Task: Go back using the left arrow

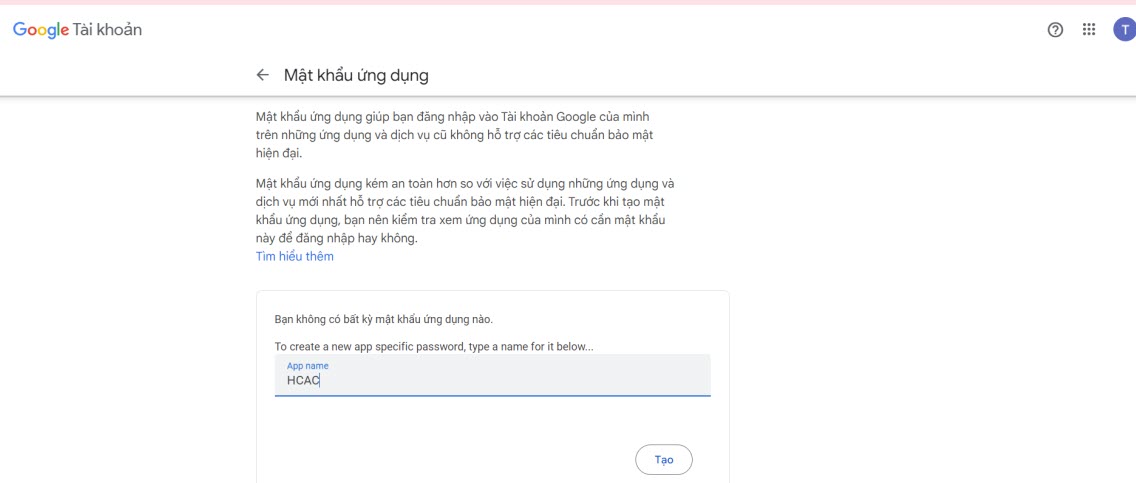Action: (x=263, y=75)
